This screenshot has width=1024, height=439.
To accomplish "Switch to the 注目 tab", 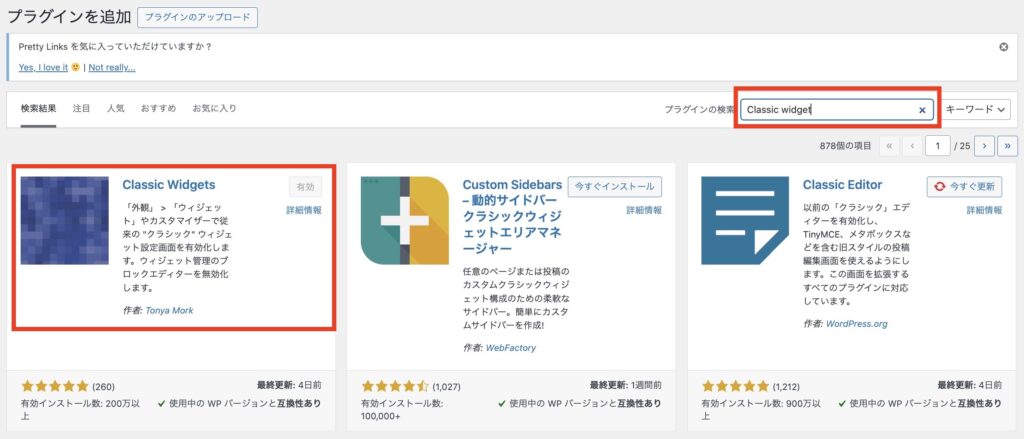I will click(81, 108).
